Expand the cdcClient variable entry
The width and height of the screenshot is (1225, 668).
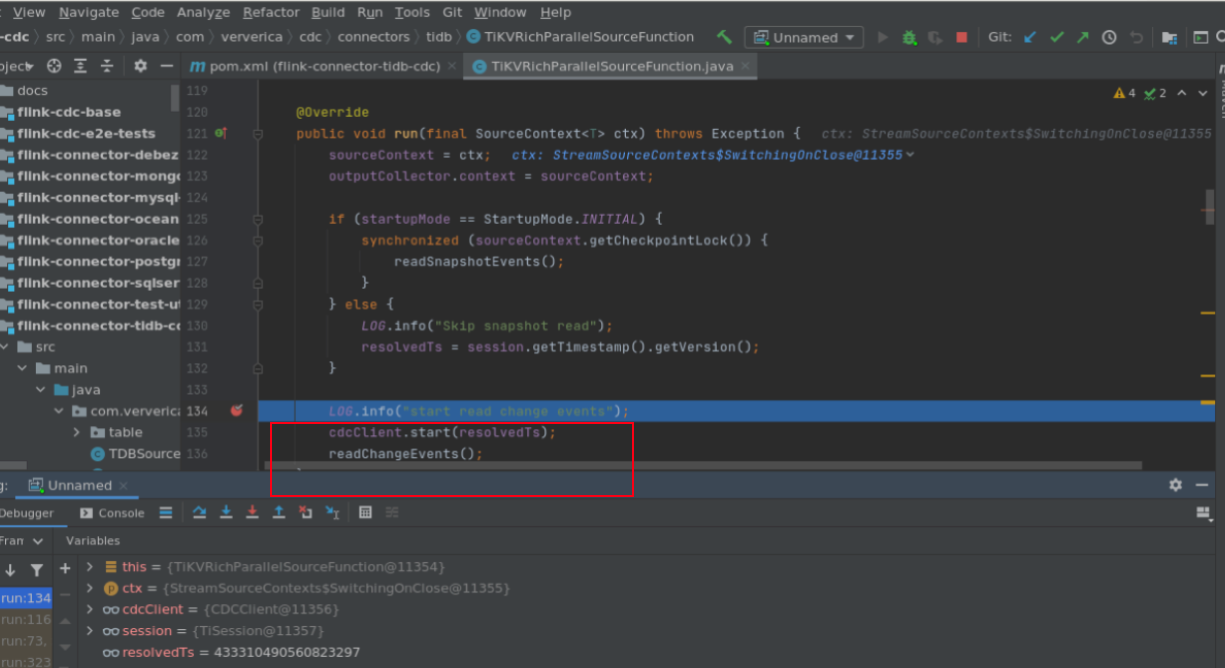[x=88, y=609]
